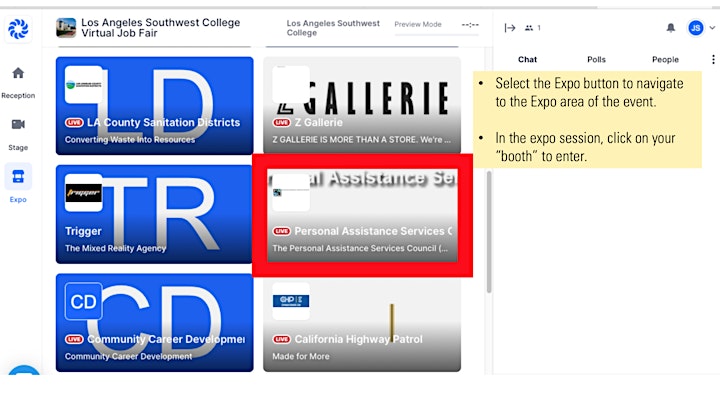Click the LA County Sanitation logo badge
The image size is (720, 405).
[84, 84]
